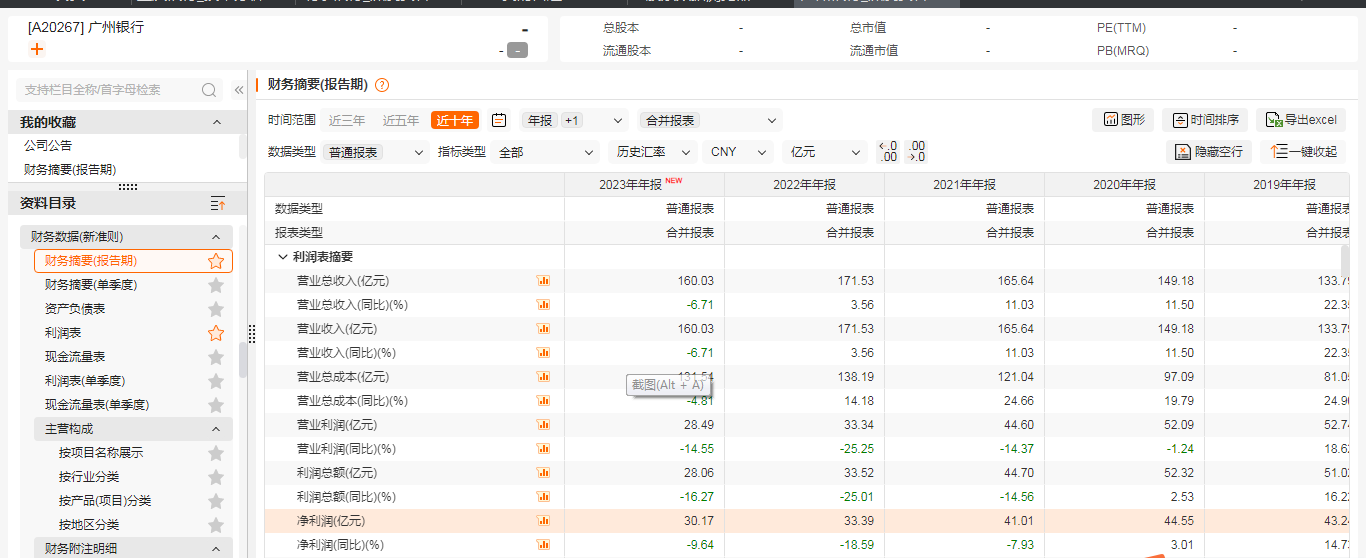
Task: Click the help question mark beside 财务摘要(报告期)
Action: [x=382, y=86]
